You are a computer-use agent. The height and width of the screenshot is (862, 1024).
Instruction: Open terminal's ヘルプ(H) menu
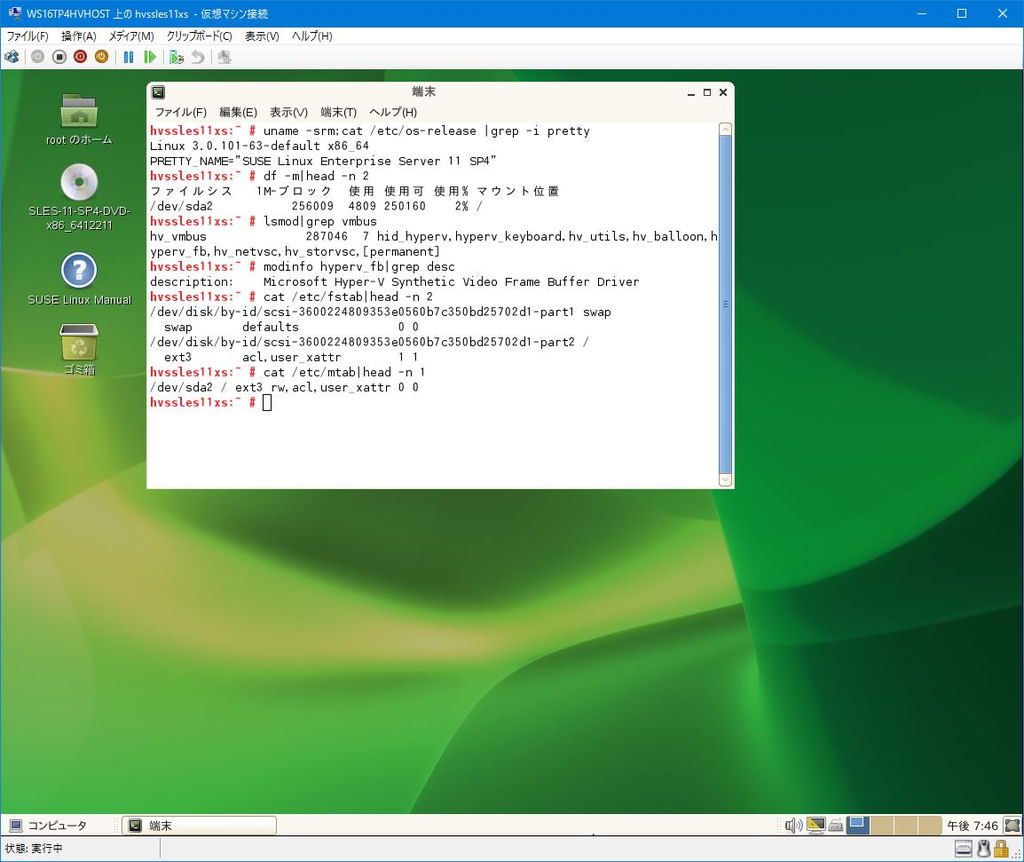coord(393,112)
